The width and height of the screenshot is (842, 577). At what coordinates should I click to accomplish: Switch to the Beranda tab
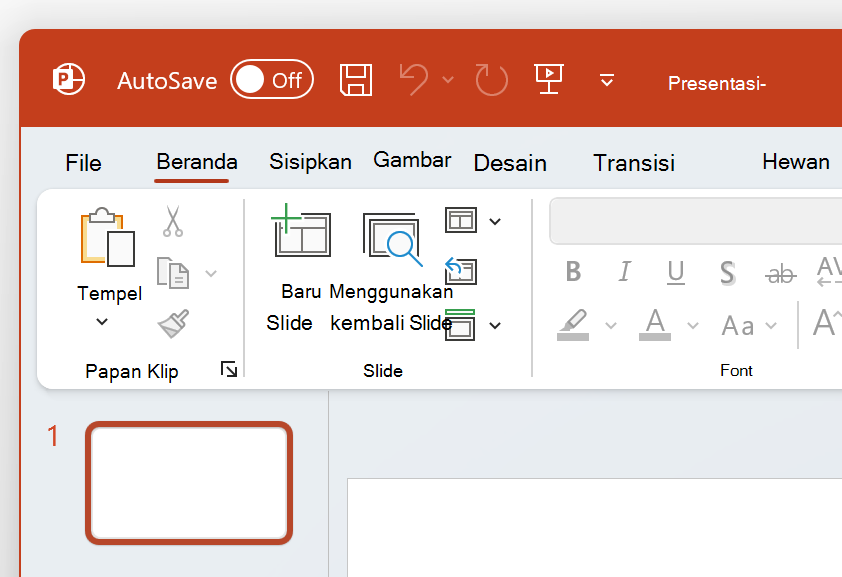197,162
